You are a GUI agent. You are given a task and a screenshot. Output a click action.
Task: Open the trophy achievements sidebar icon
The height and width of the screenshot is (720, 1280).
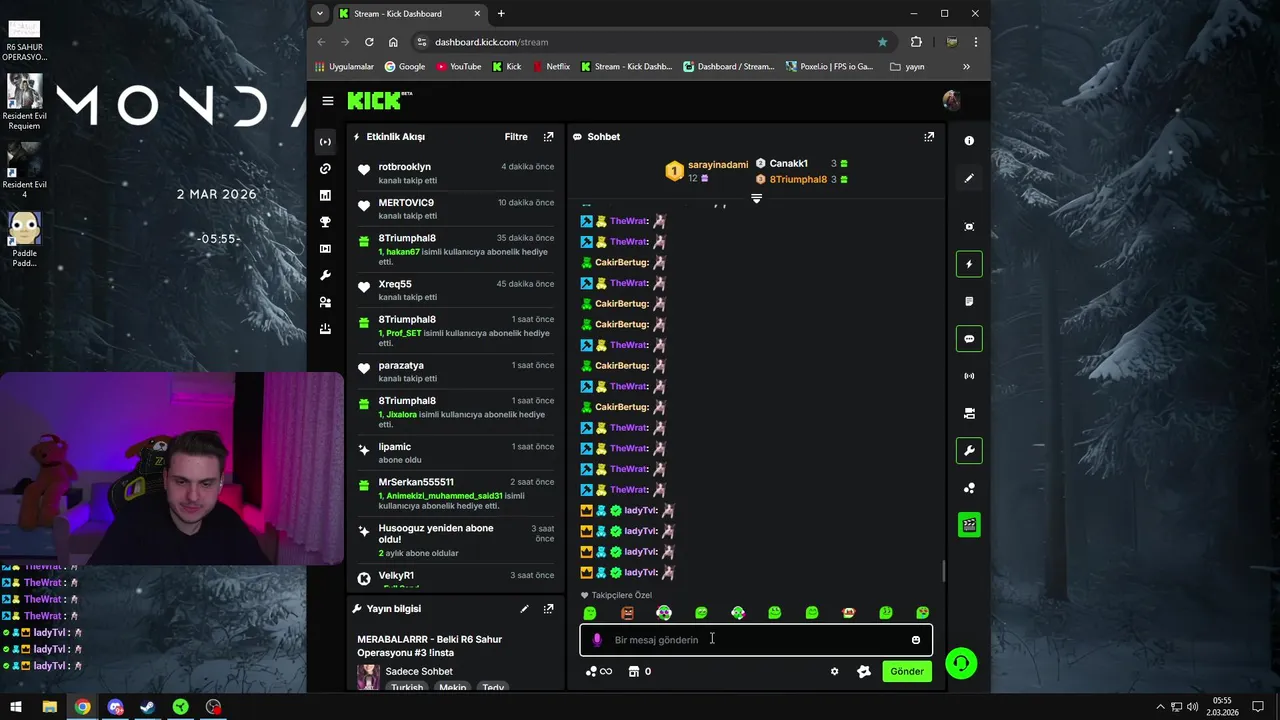[x=325, y=222]
